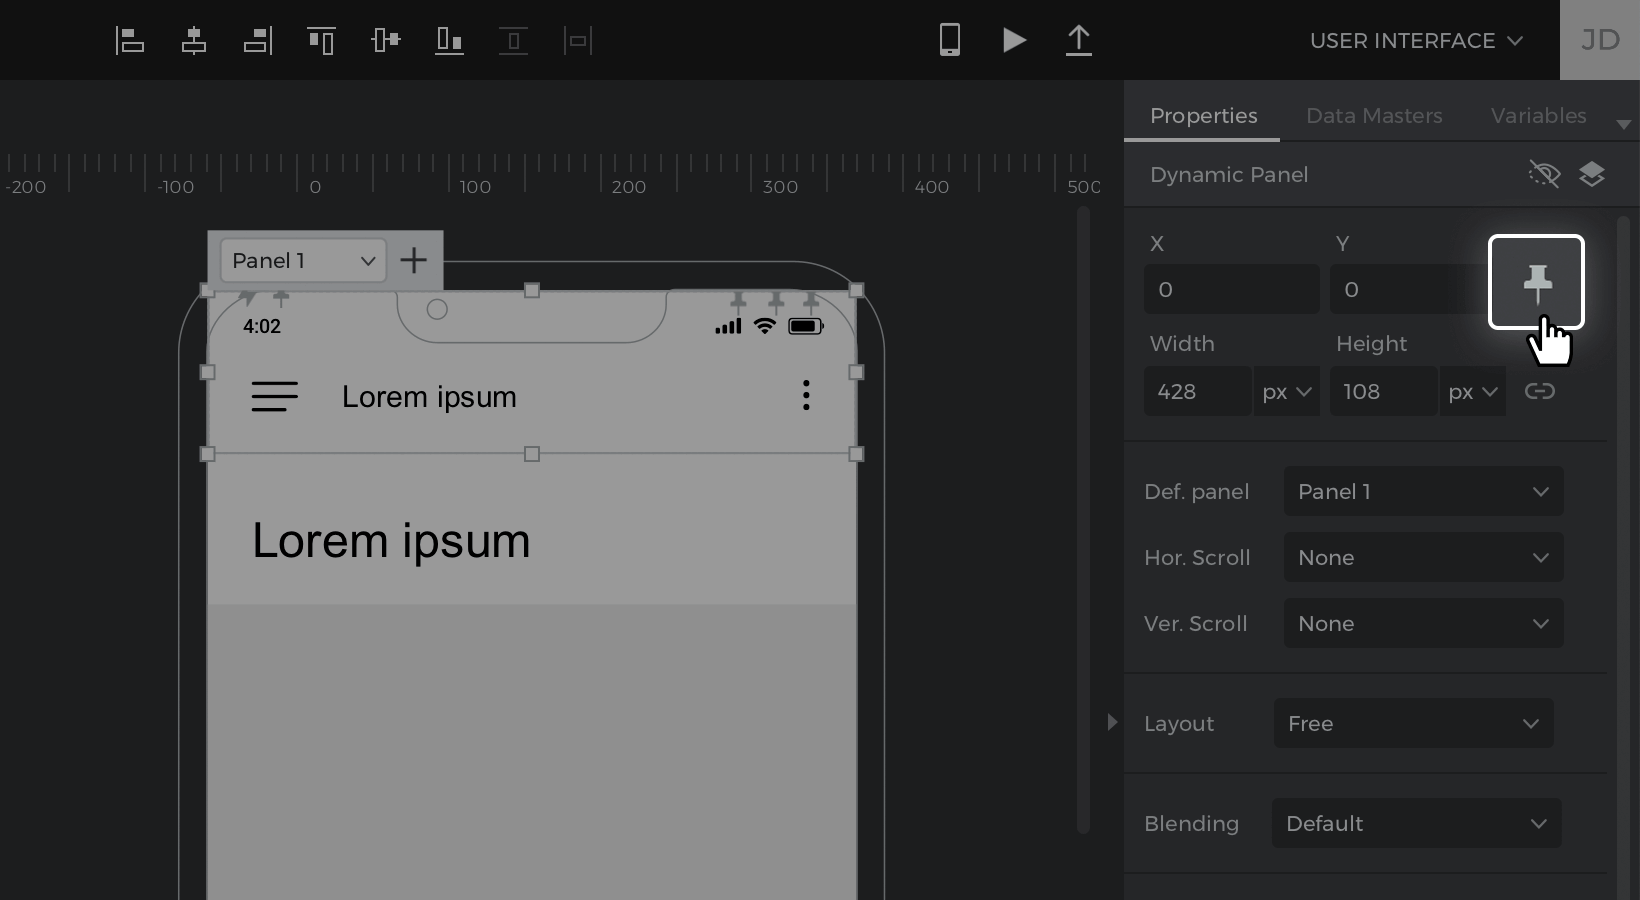Align selected elements to right edge
1640x900 pixels.
click(x=258, y=40)
